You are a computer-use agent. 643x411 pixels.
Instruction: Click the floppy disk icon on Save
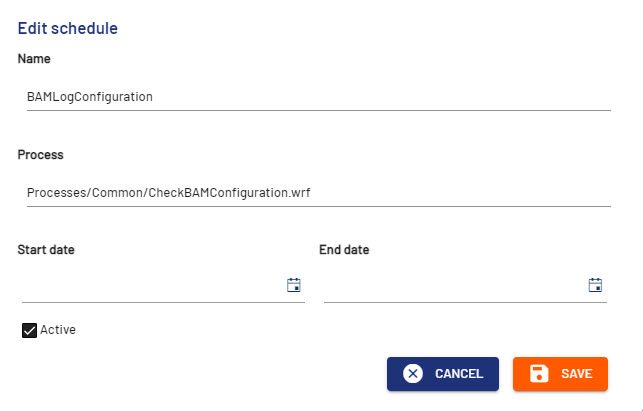tap(538, 373)
